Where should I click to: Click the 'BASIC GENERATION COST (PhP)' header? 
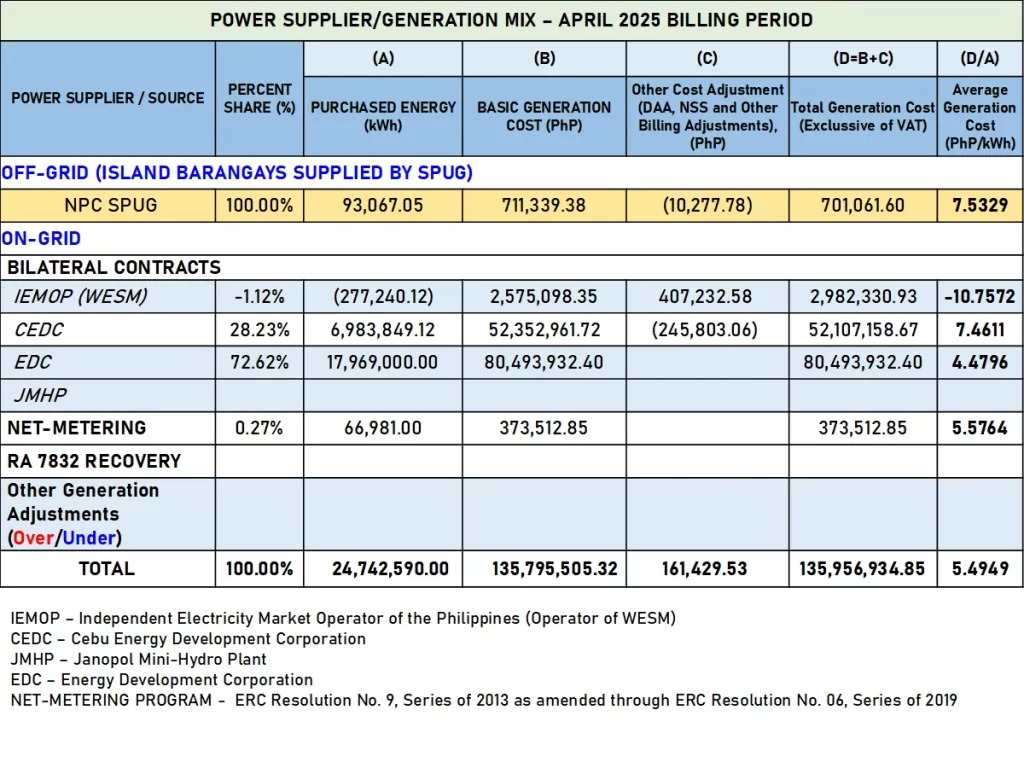click(544, 116)
